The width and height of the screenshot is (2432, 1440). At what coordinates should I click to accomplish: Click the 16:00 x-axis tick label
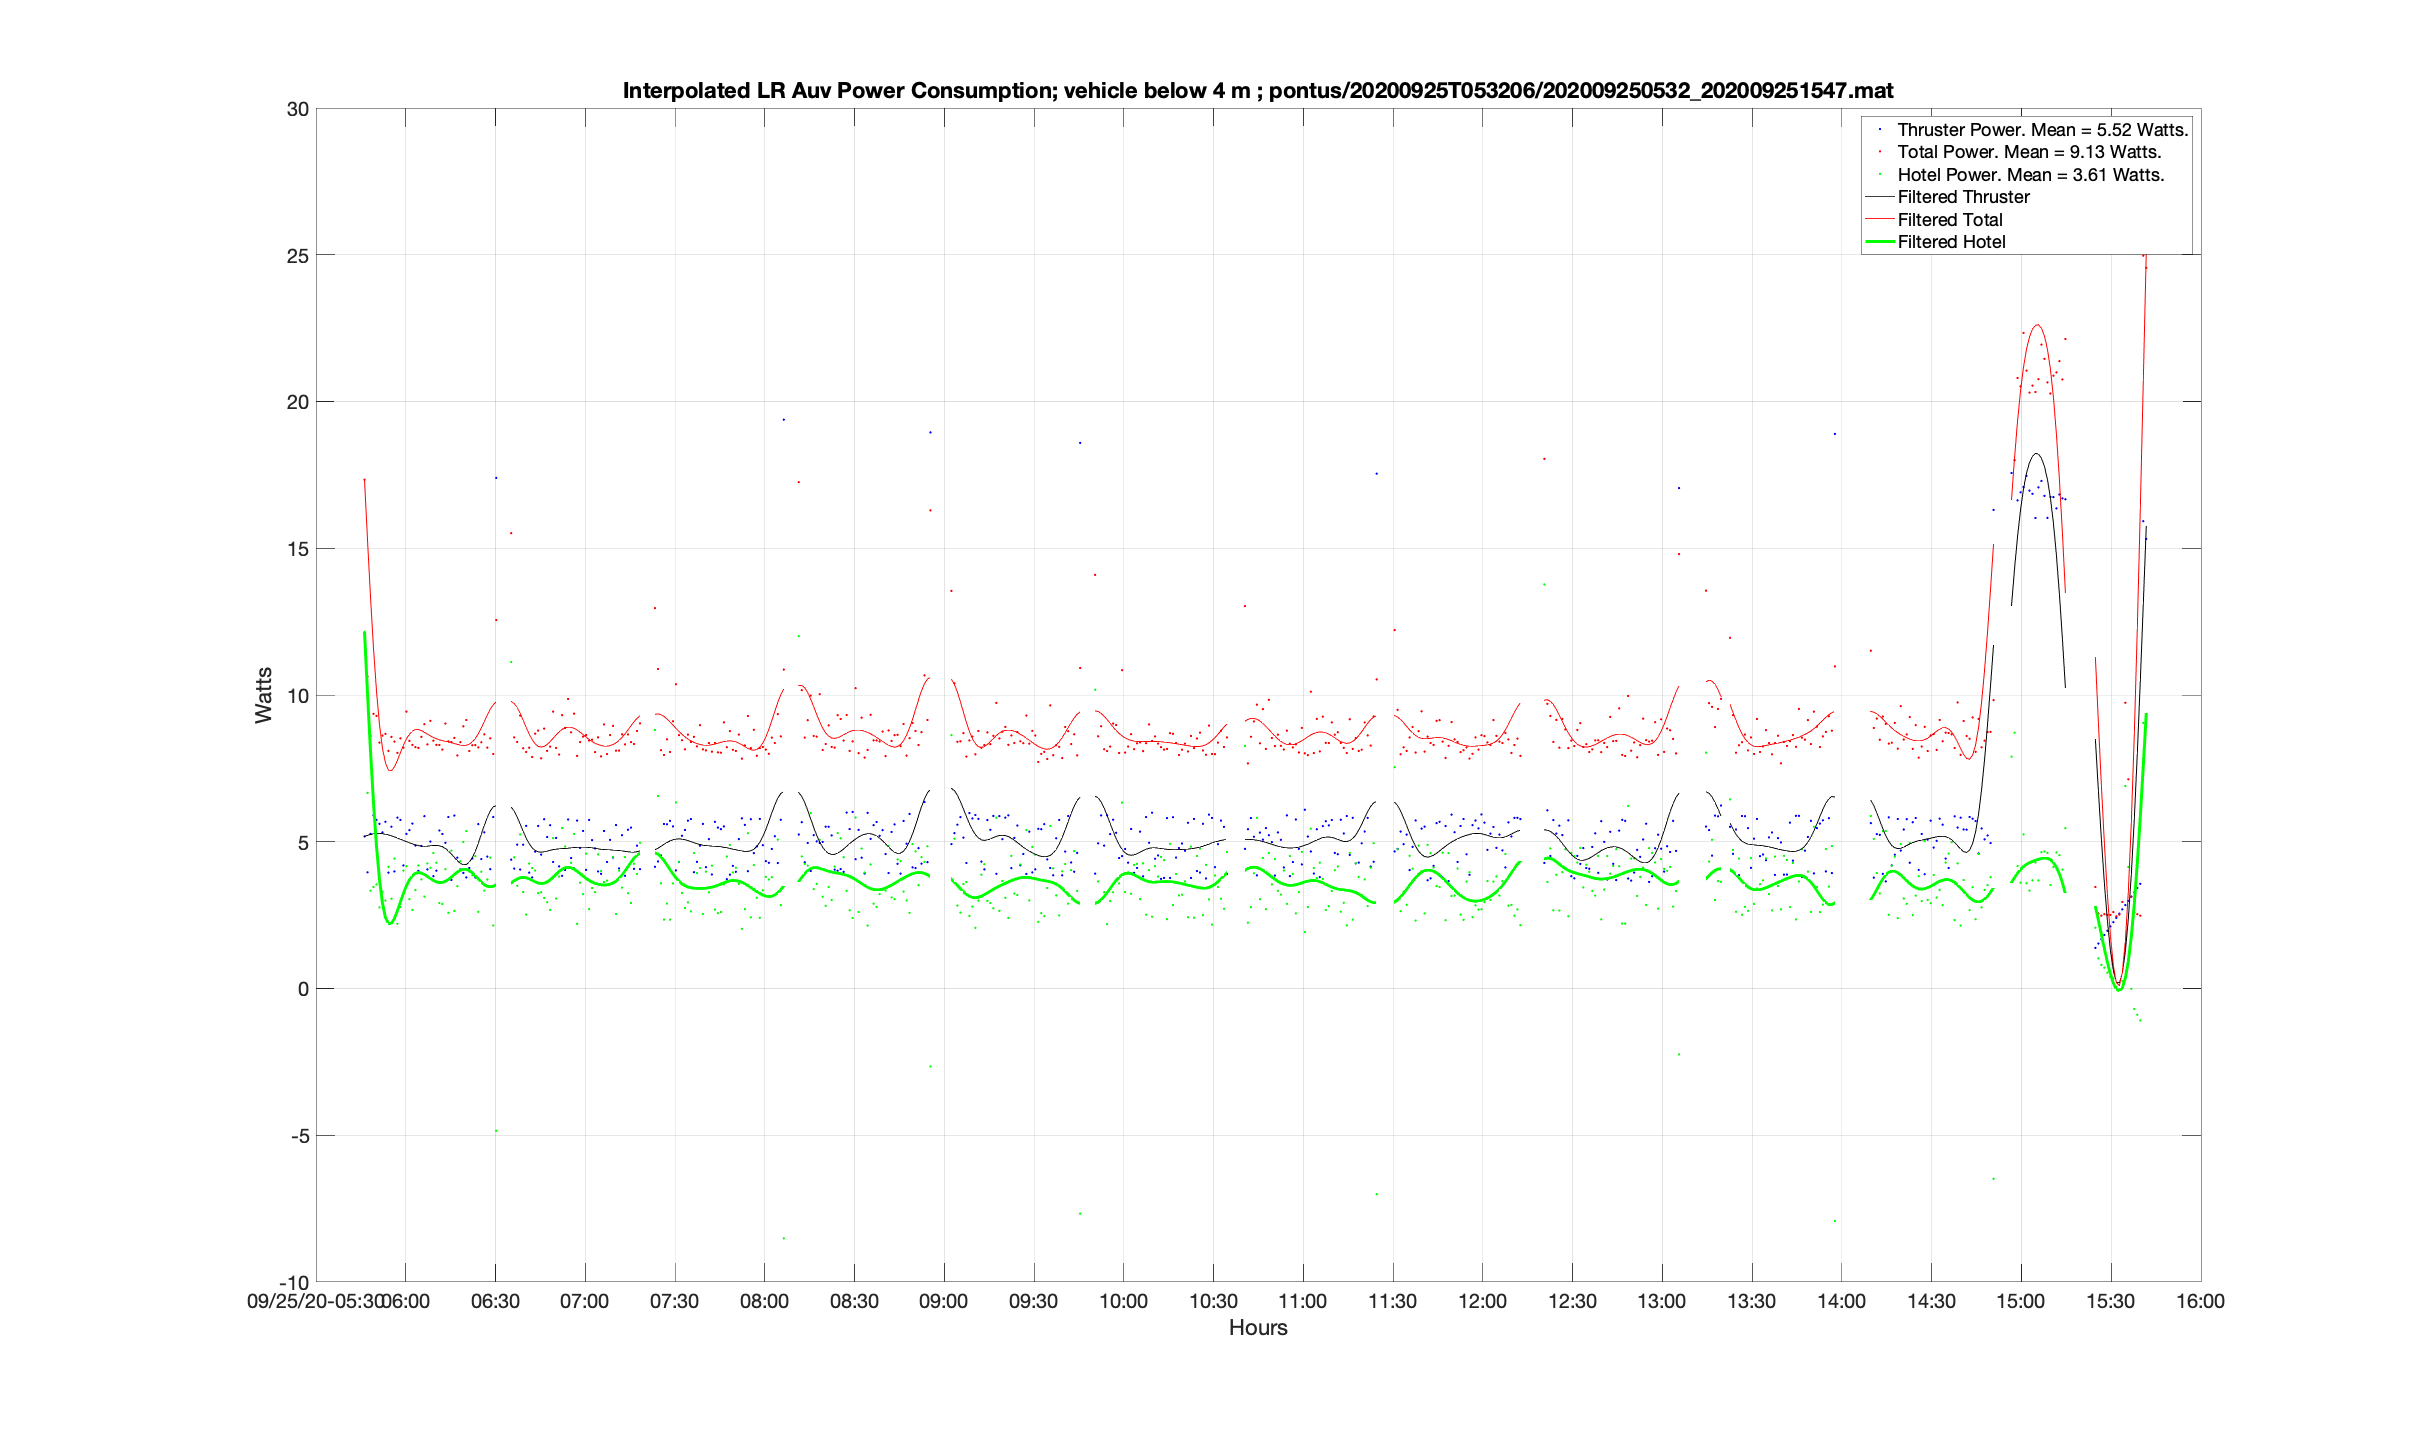pyautogui.click(x=2200, y=1302)
